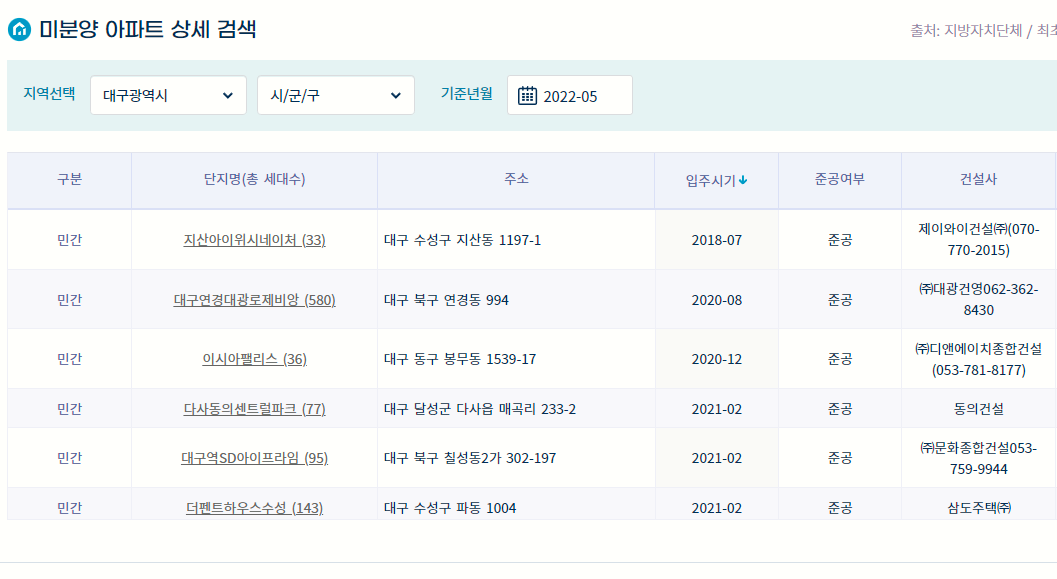Image resolution: width=1057 pixels, height=579 pixels.
Task: Click the 2022-05 base month field
Action: 570,95
